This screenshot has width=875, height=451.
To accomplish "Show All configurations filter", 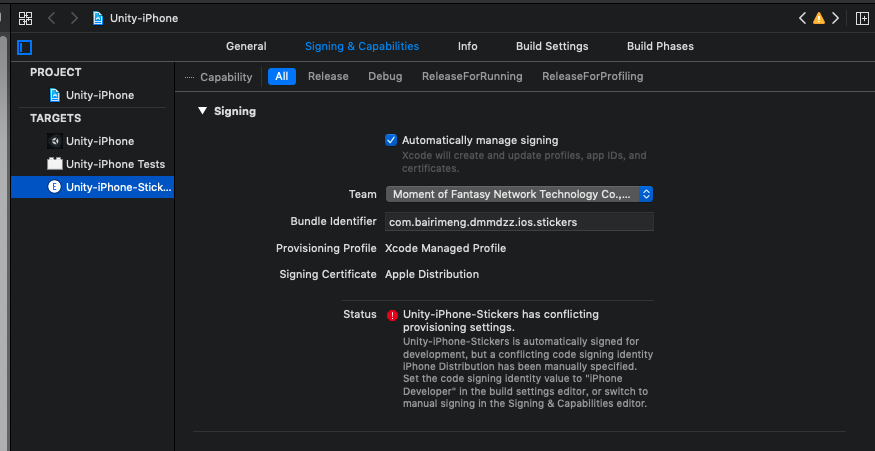I will 282,76.
